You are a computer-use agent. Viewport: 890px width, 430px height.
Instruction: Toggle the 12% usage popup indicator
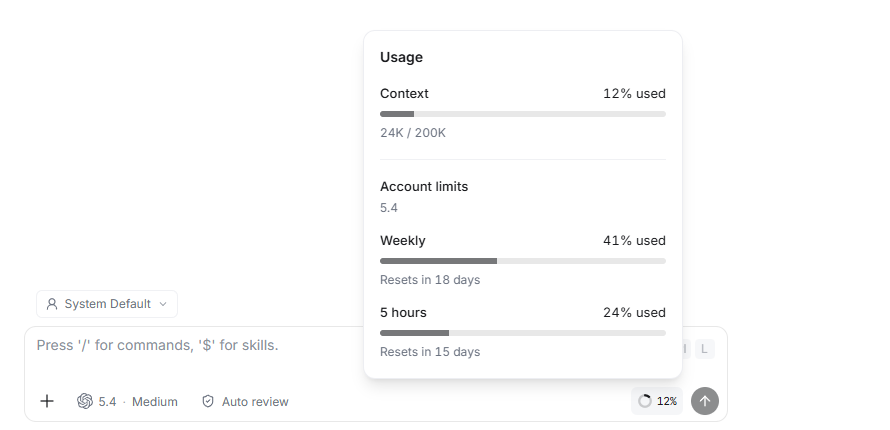(657, 401)
